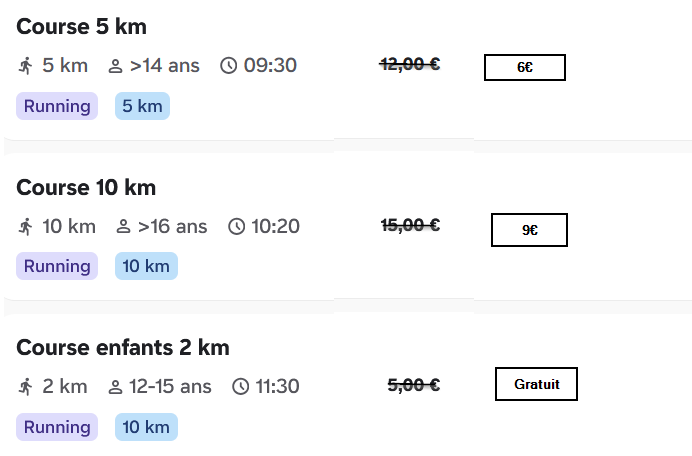Click the clock icon next to 10:20
This screenshot has width=692, height=456.
237,227
